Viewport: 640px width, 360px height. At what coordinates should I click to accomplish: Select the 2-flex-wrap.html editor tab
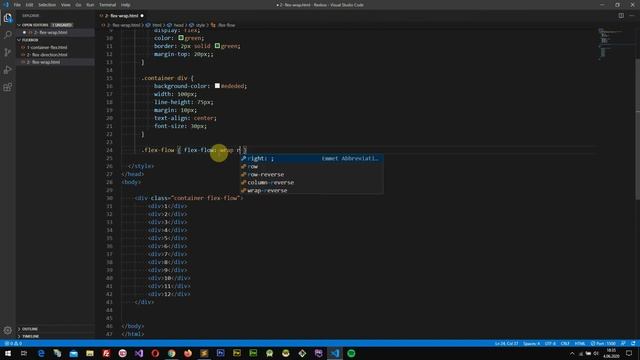[x=122, y=16]
